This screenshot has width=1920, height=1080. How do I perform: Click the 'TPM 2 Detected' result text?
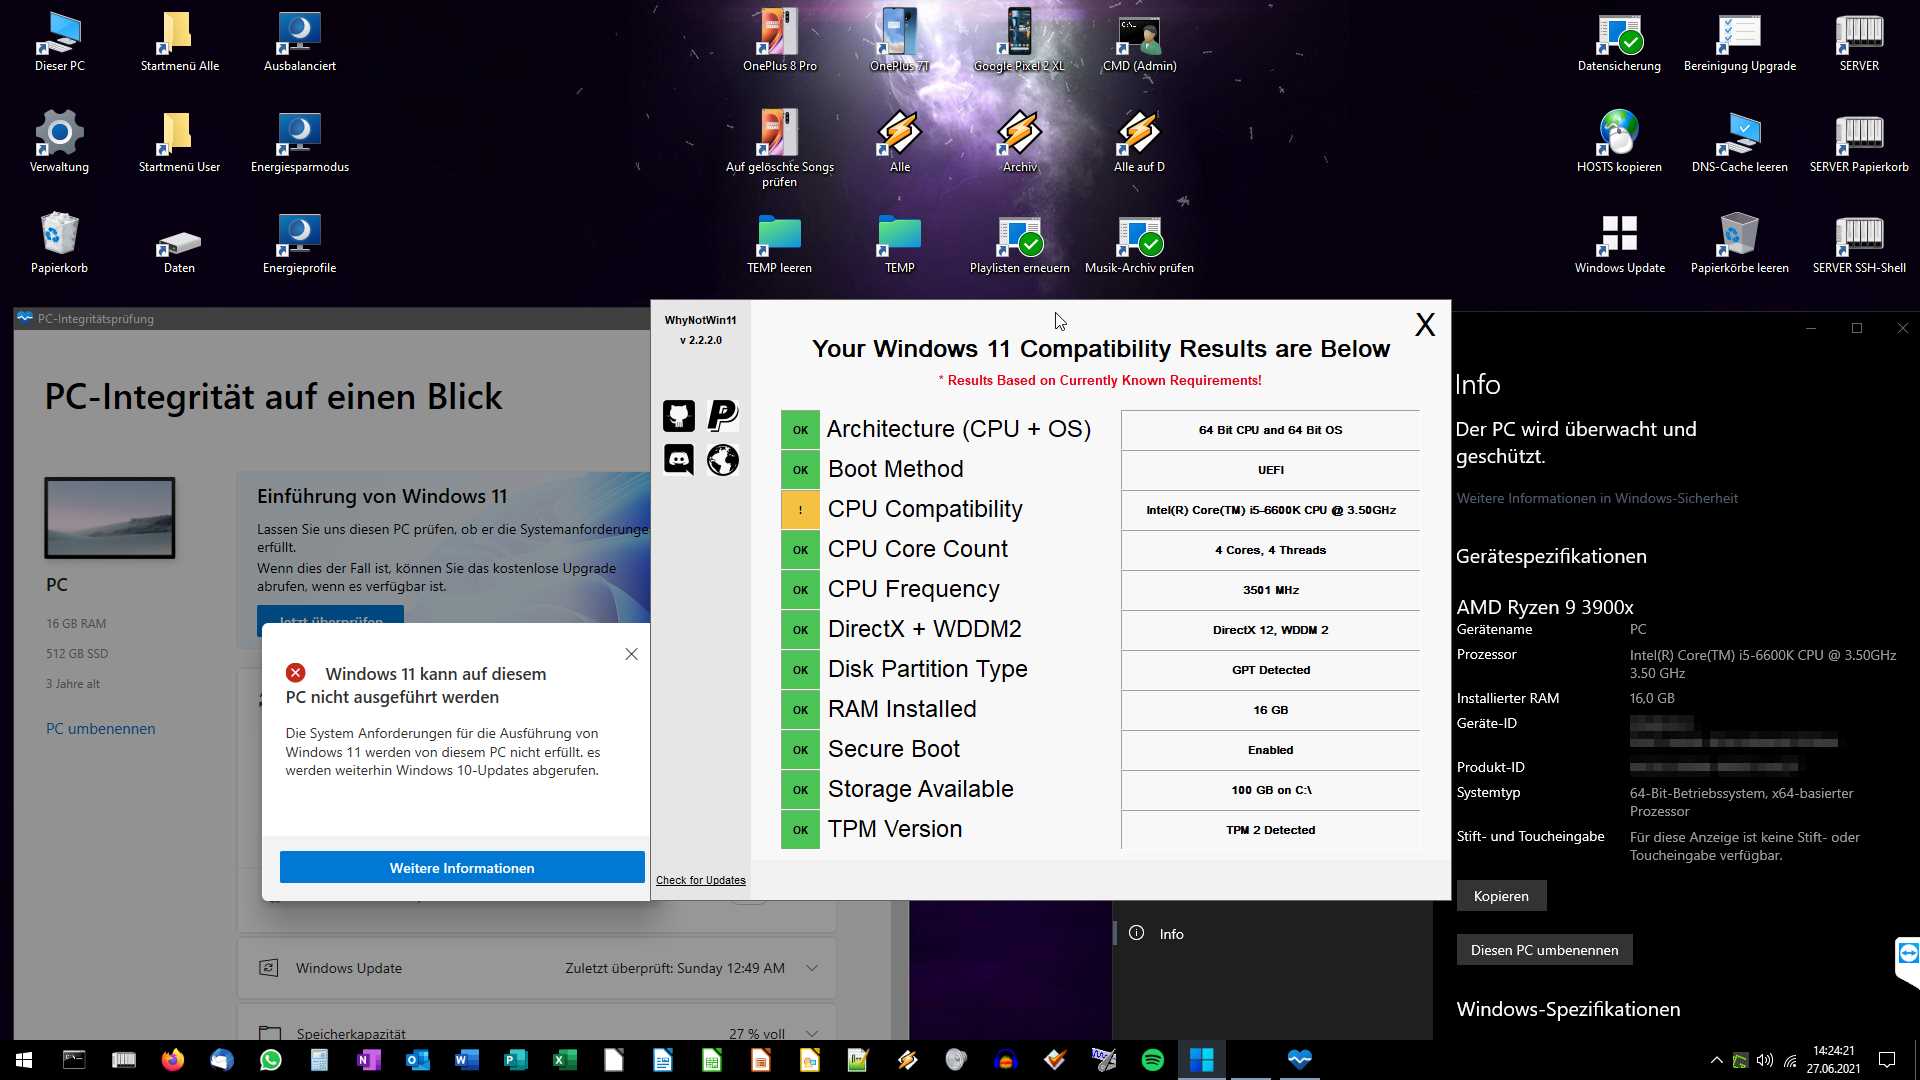point(1270,830)
